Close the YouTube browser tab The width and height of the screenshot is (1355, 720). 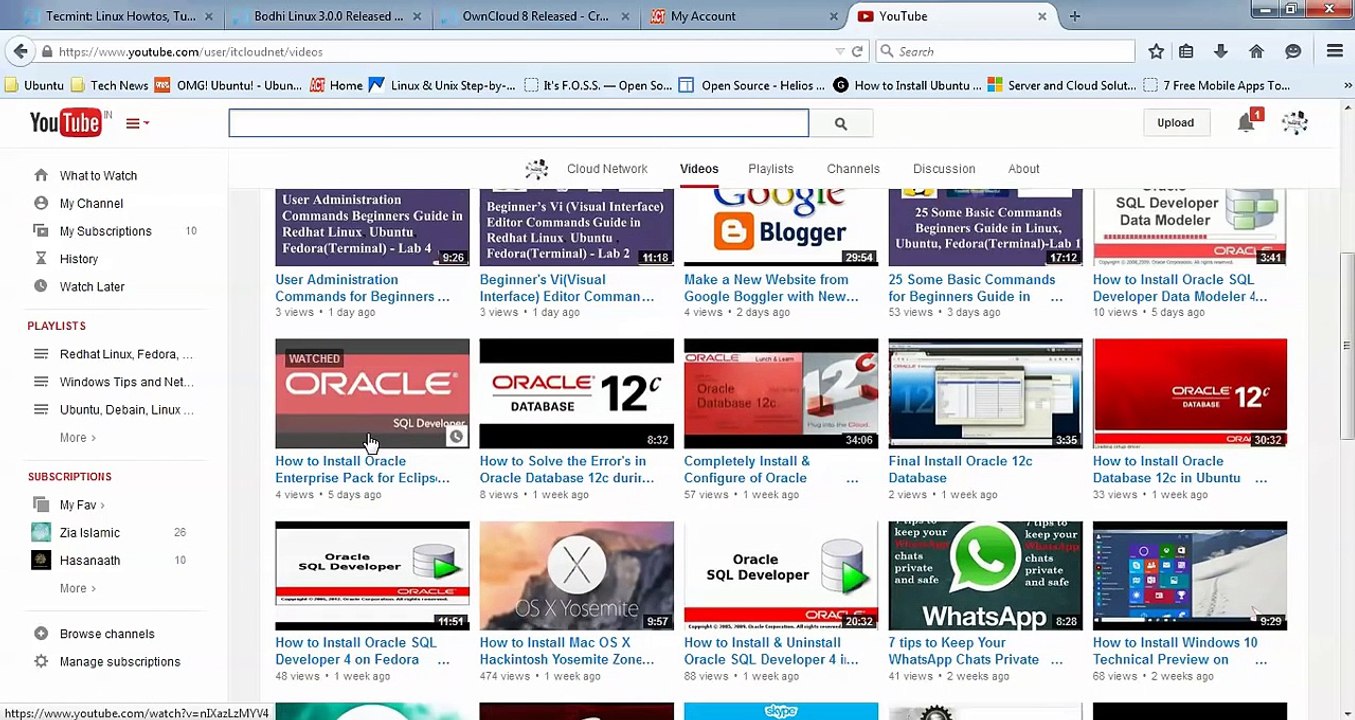coord(1041,16)
